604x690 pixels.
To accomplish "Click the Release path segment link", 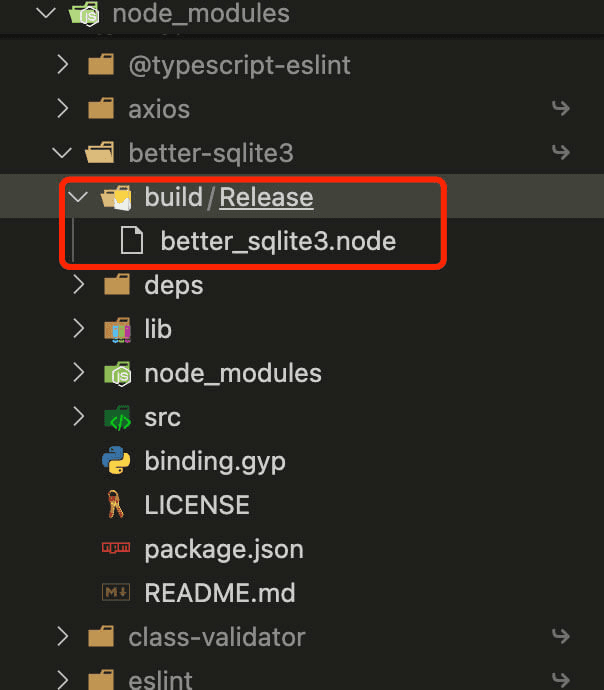I will coord(266,197).
